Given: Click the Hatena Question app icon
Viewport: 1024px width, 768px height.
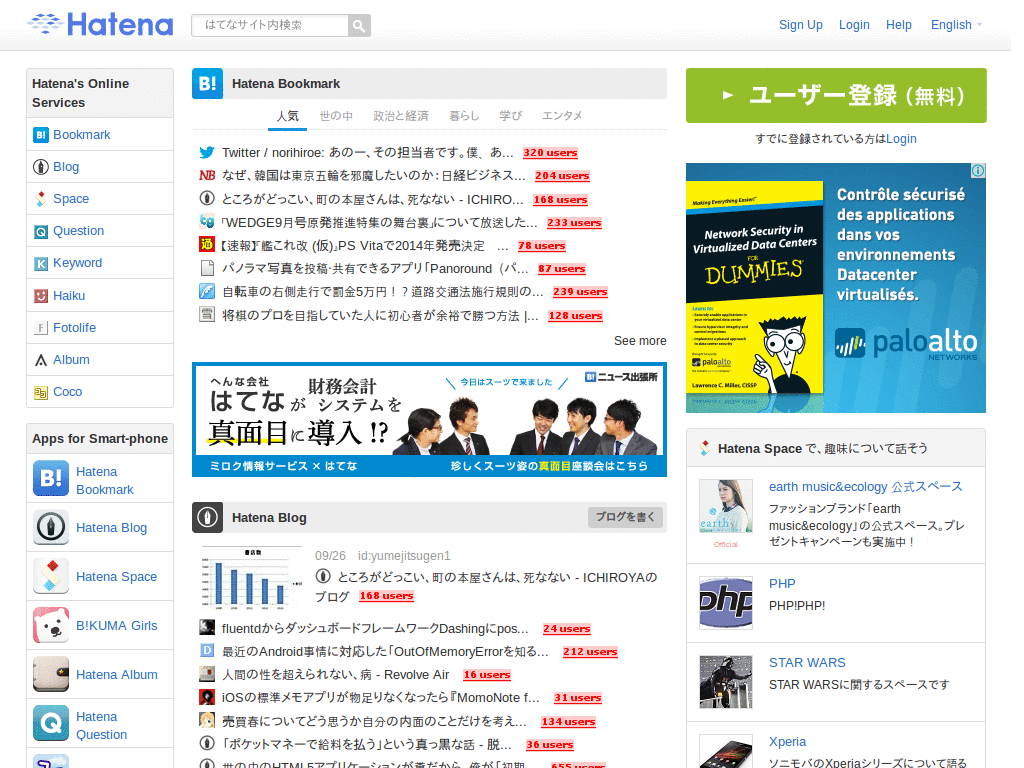Looking at the screenshot, I should pos(51,723).
